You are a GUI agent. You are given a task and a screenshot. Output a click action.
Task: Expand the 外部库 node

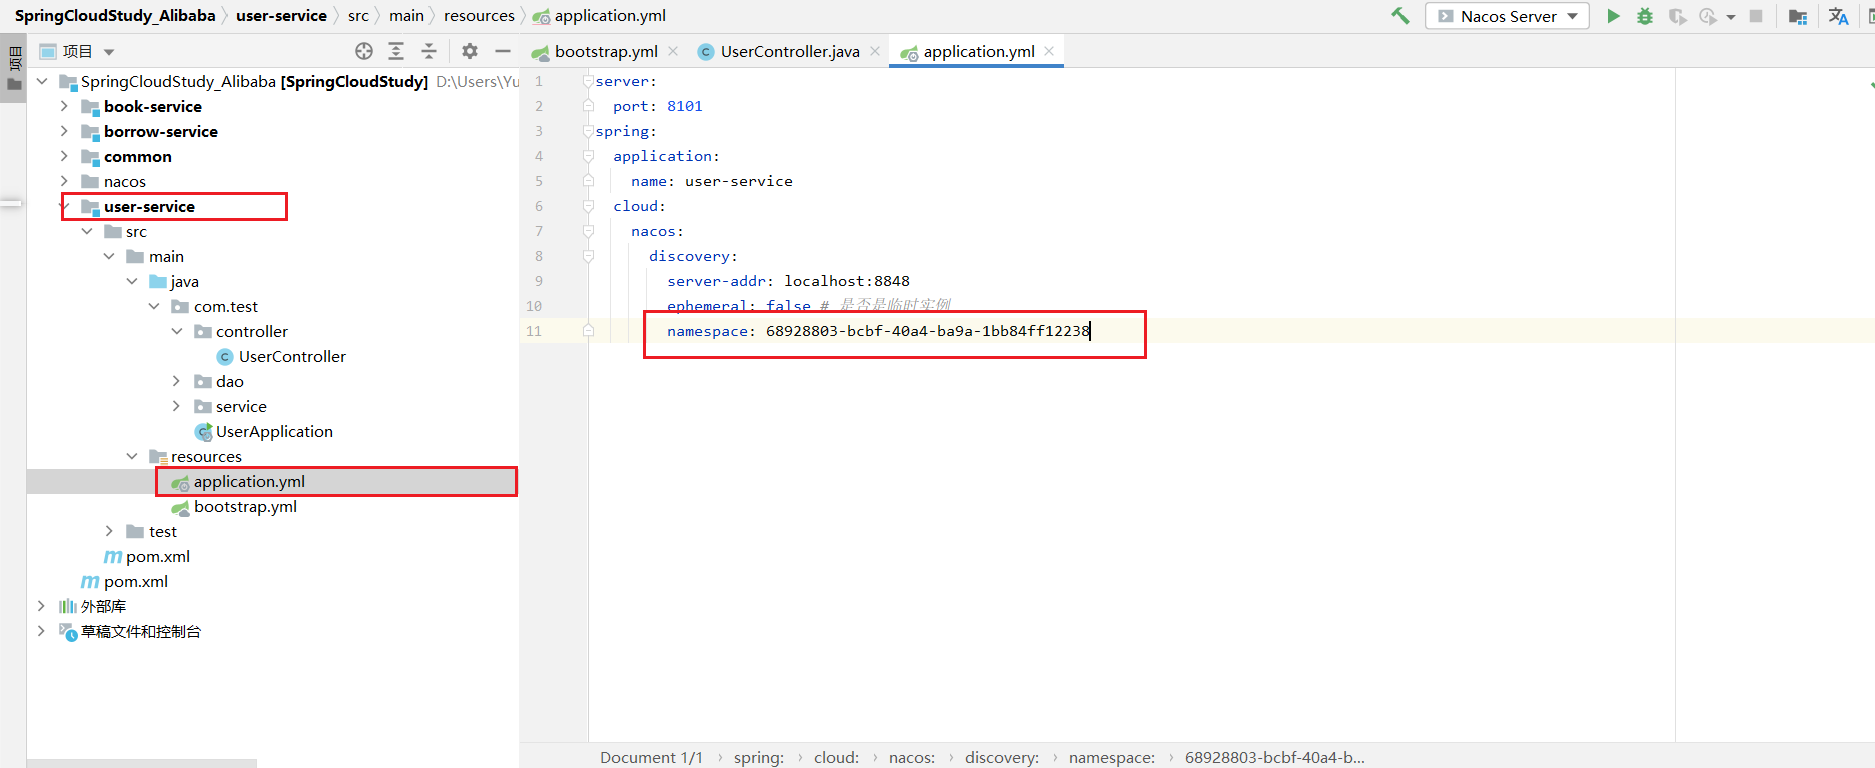(41, 606)
